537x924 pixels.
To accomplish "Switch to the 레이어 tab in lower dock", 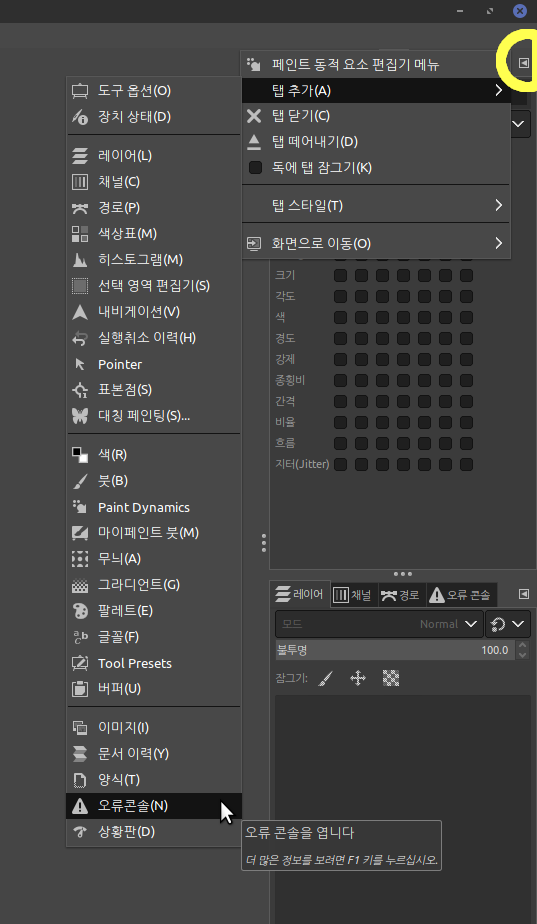I will (x=299, y=595).
